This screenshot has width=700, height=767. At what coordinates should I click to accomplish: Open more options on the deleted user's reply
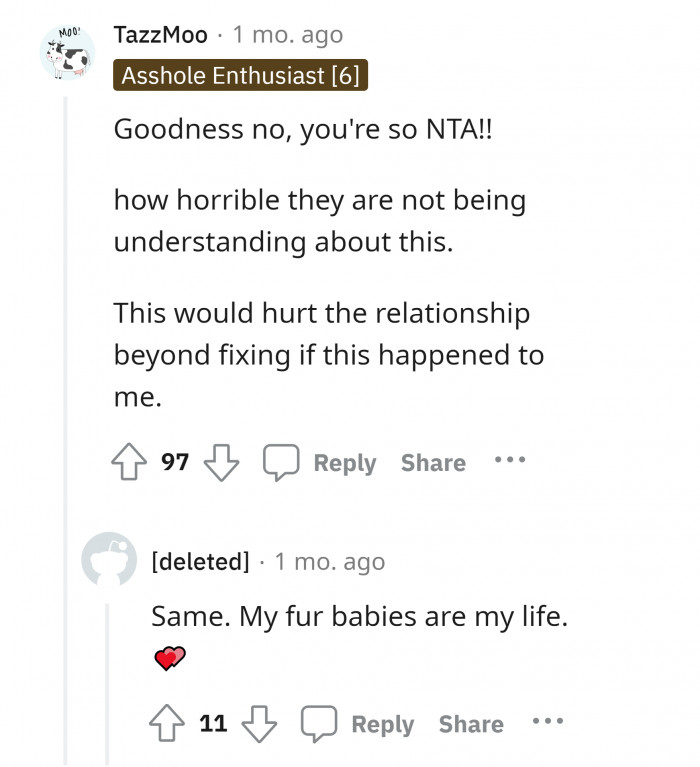[x=548, y=723]
